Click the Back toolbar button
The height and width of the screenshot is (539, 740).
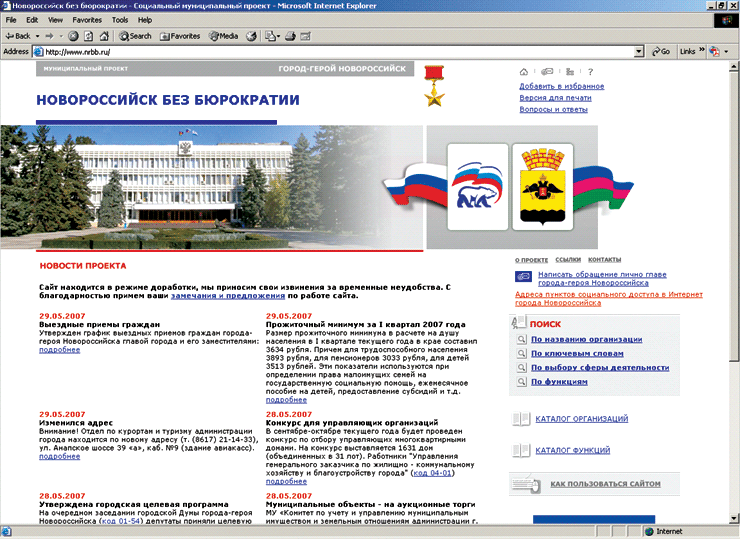click(18, 36)
